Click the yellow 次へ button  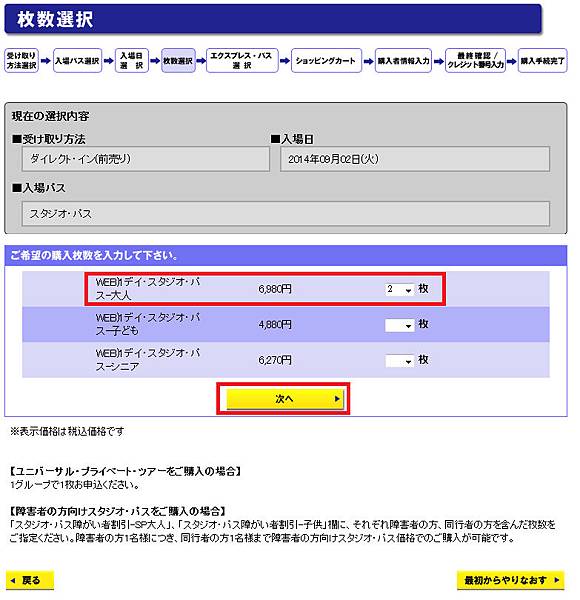(285, 399)
